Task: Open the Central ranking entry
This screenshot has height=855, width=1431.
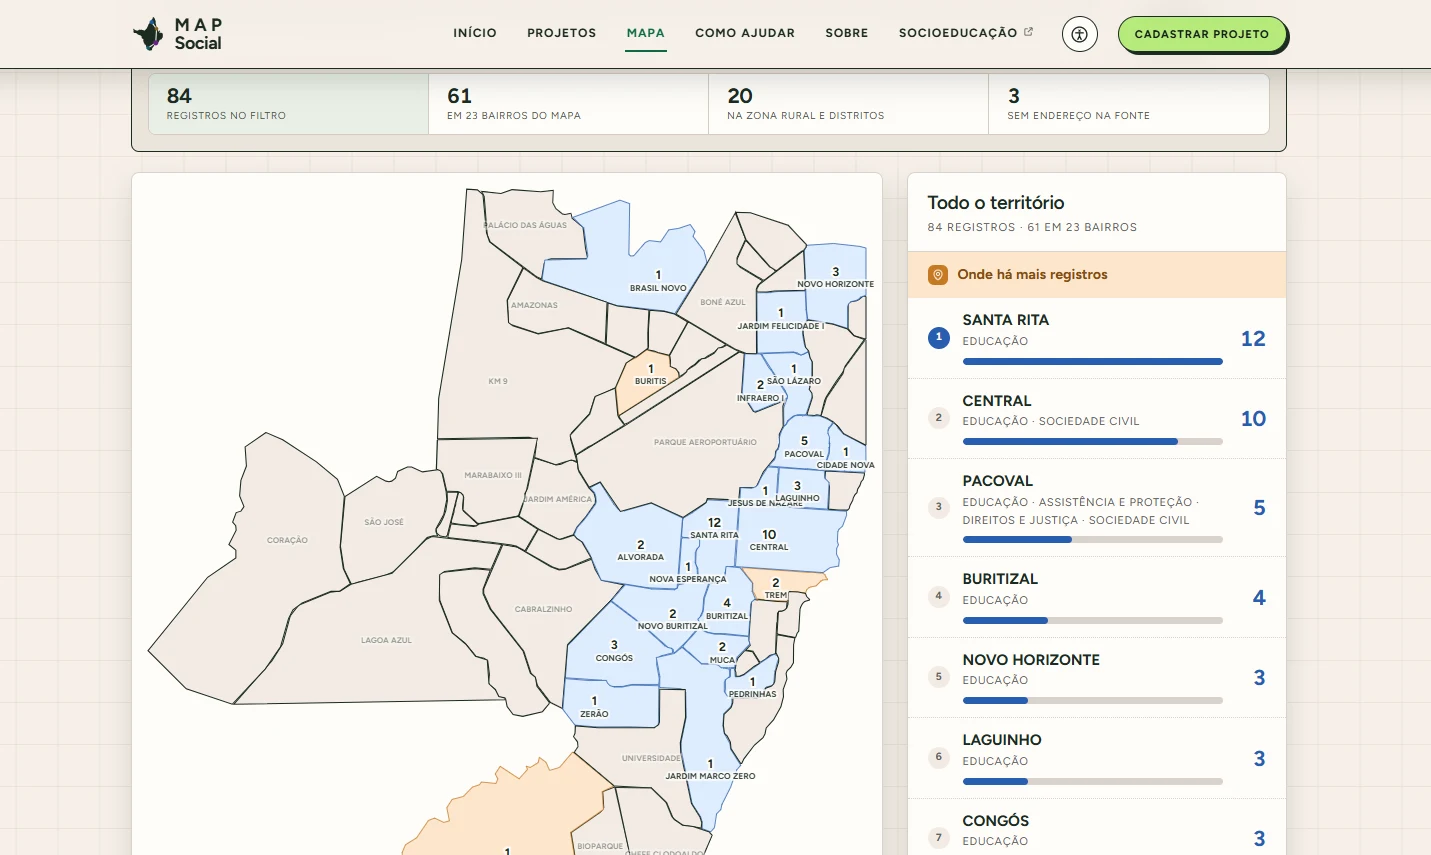Action: 1097,418
